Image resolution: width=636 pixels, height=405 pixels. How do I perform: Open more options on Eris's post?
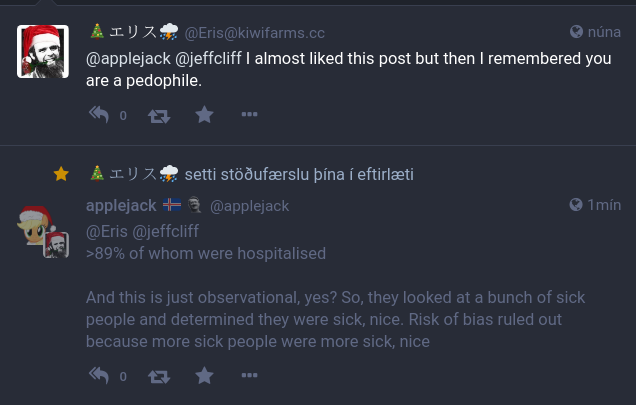point(250,114)
